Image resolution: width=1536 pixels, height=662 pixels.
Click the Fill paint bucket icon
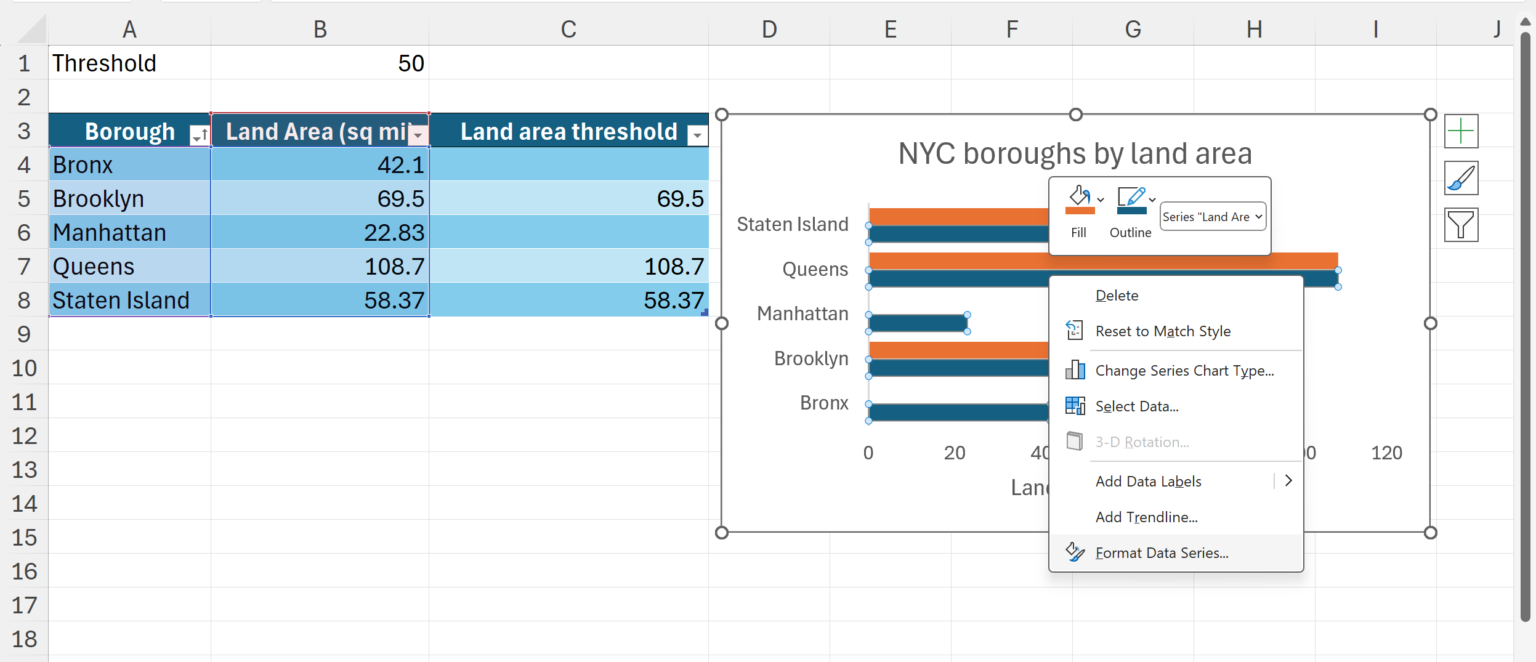pos(1078,200)
